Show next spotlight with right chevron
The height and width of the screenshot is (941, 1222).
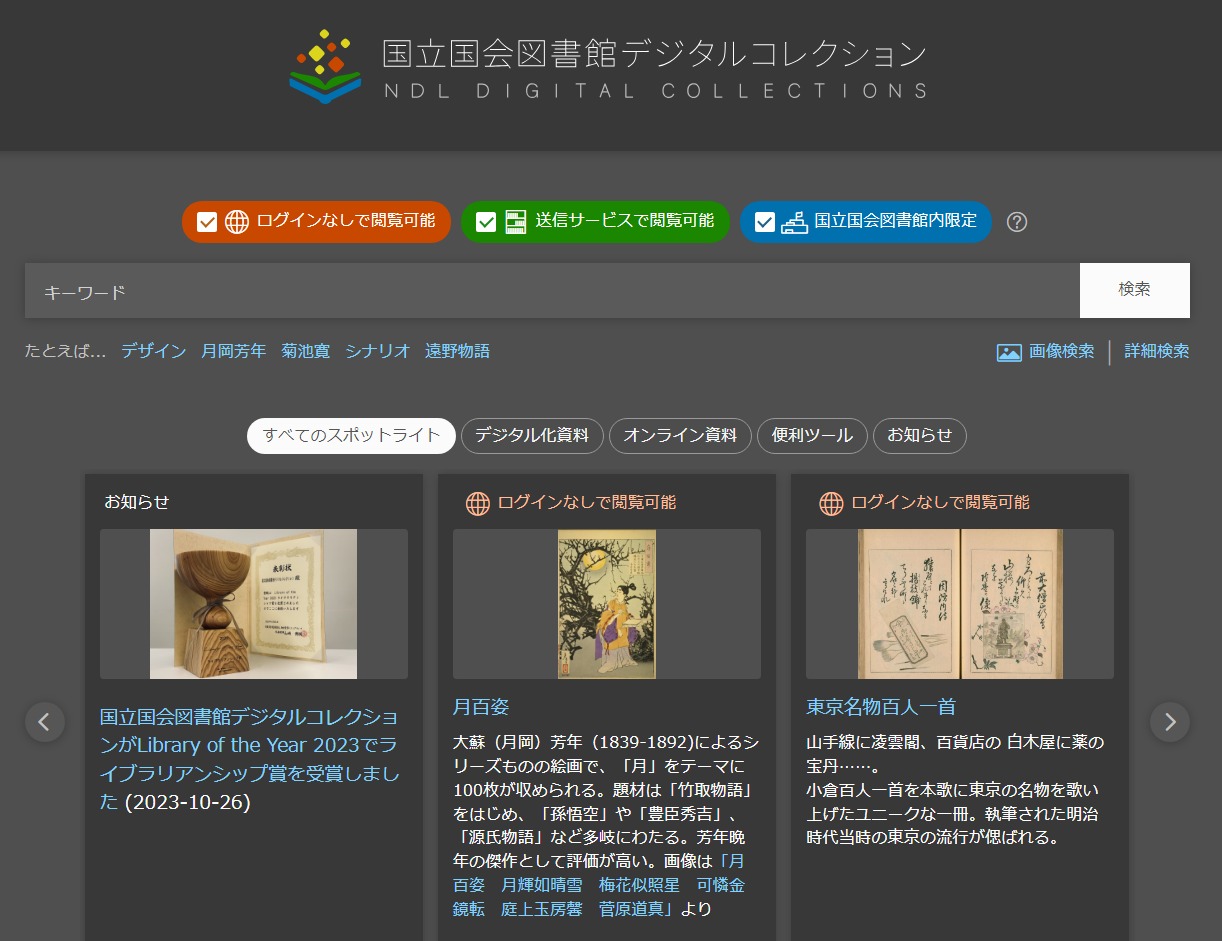1170,721
